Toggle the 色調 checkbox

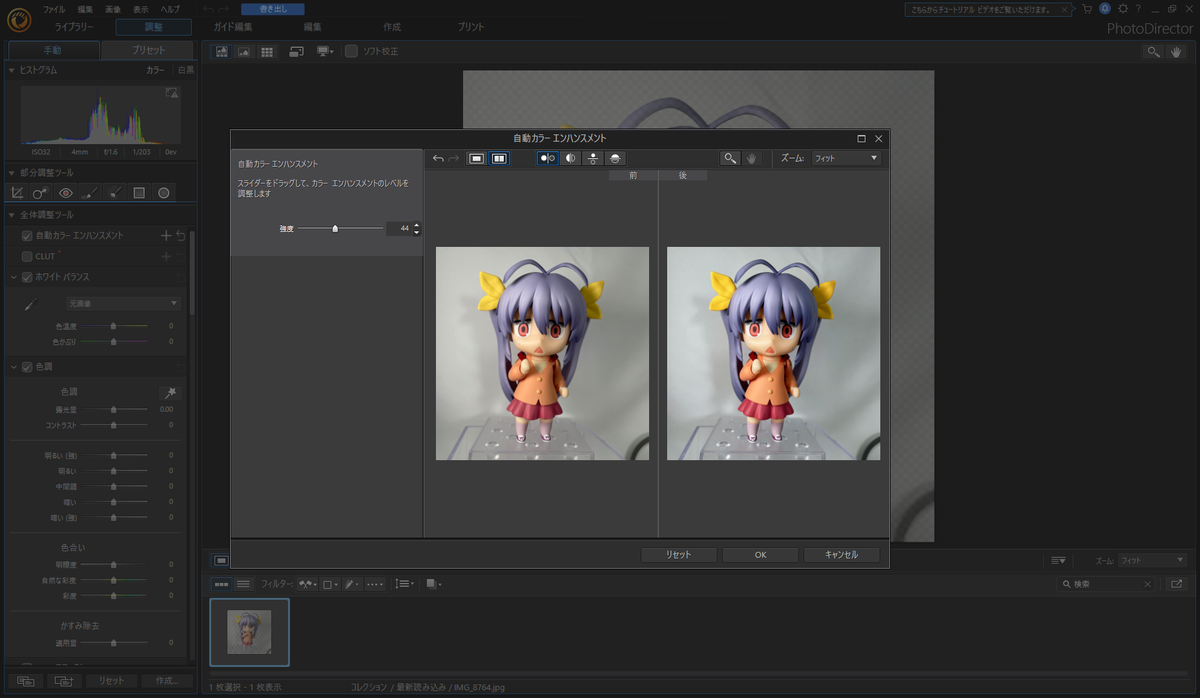pos(28,367)
